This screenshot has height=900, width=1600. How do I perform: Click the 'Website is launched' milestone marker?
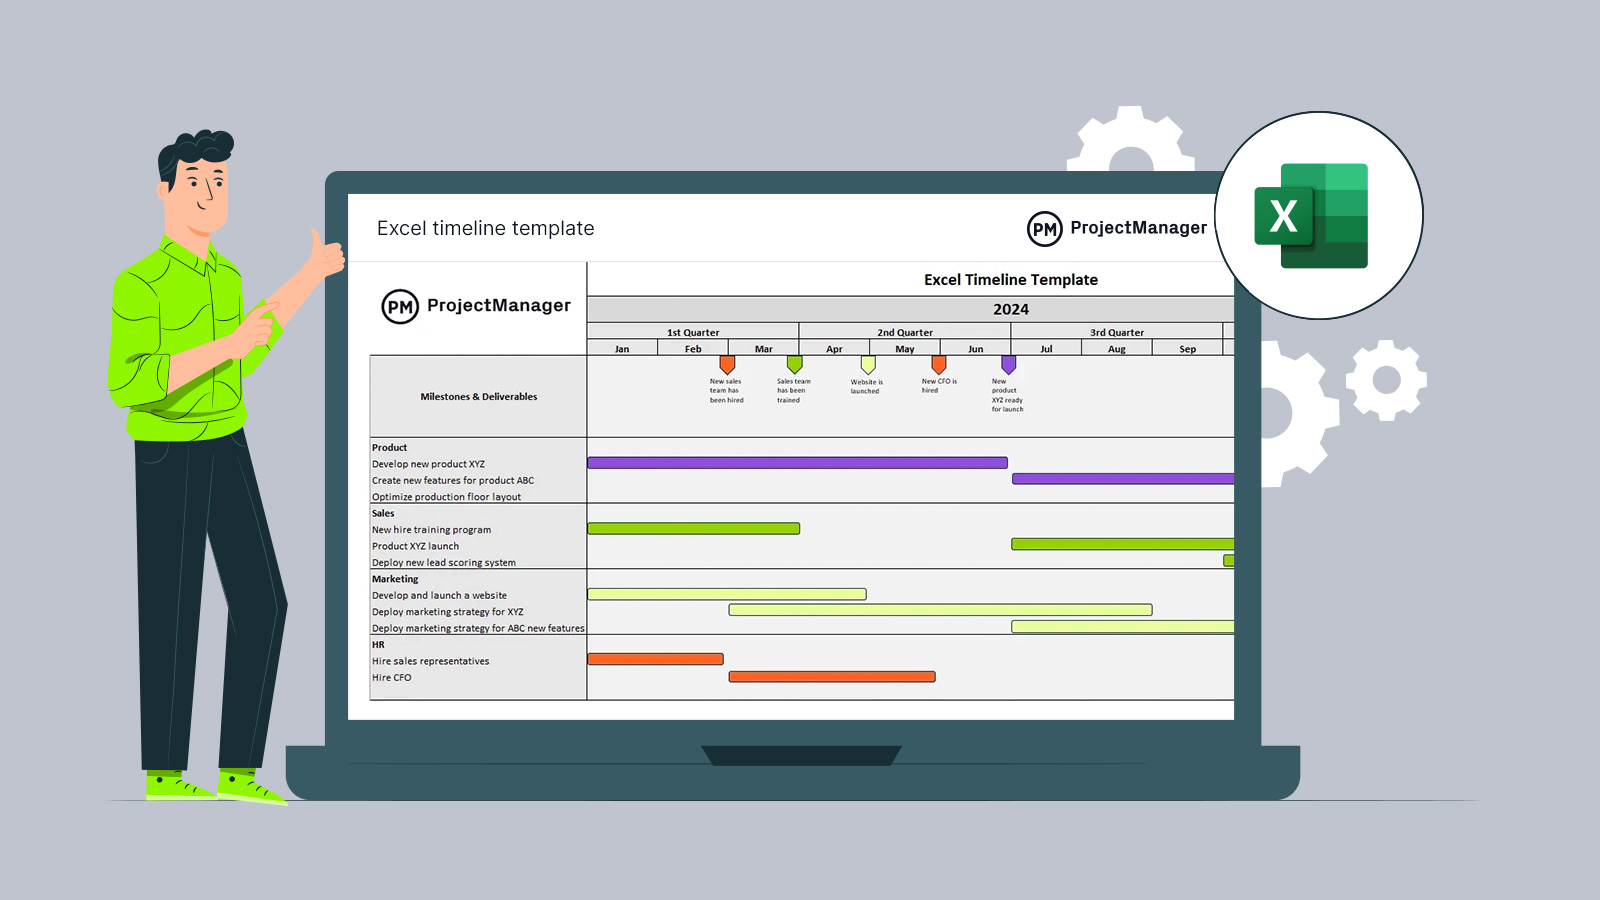(x=868, y=365)
